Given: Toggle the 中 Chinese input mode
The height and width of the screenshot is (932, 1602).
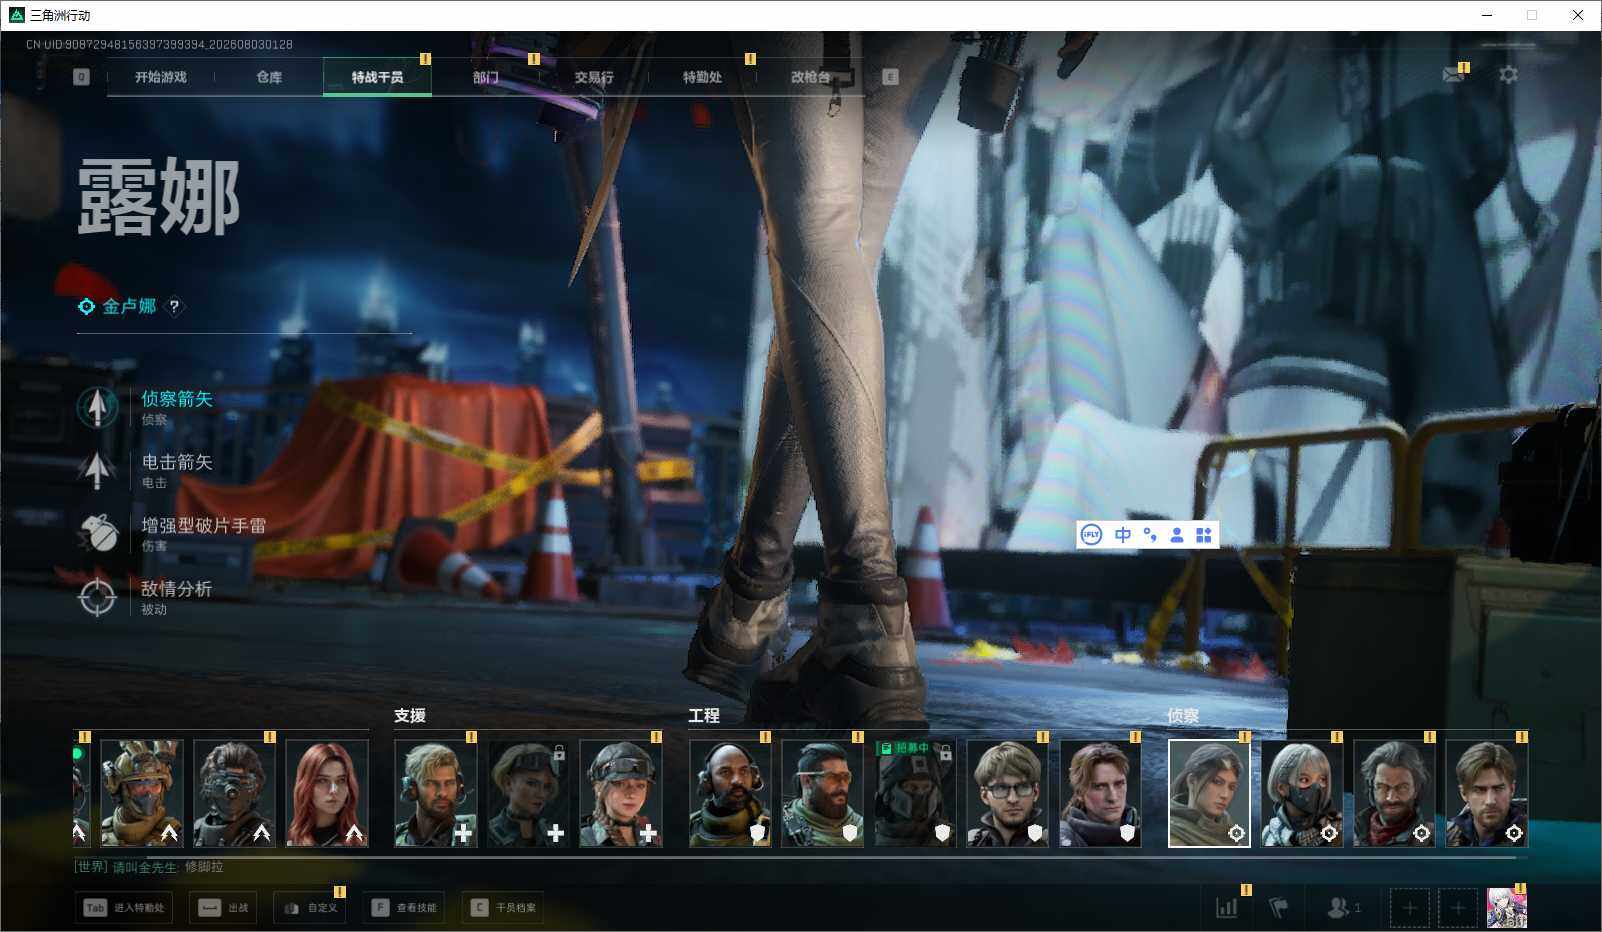Looking at the screenshot, I should [1123, 535].
